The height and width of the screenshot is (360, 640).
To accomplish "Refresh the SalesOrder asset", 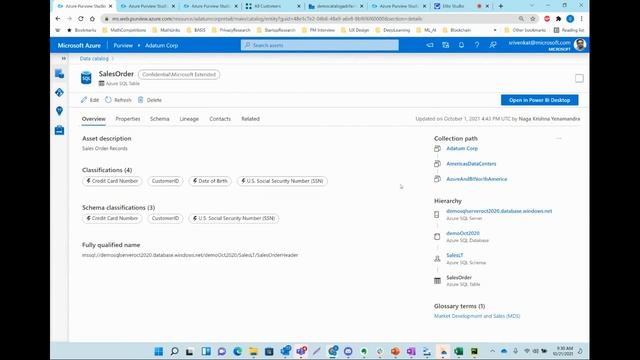I will [x=118, y=100].
